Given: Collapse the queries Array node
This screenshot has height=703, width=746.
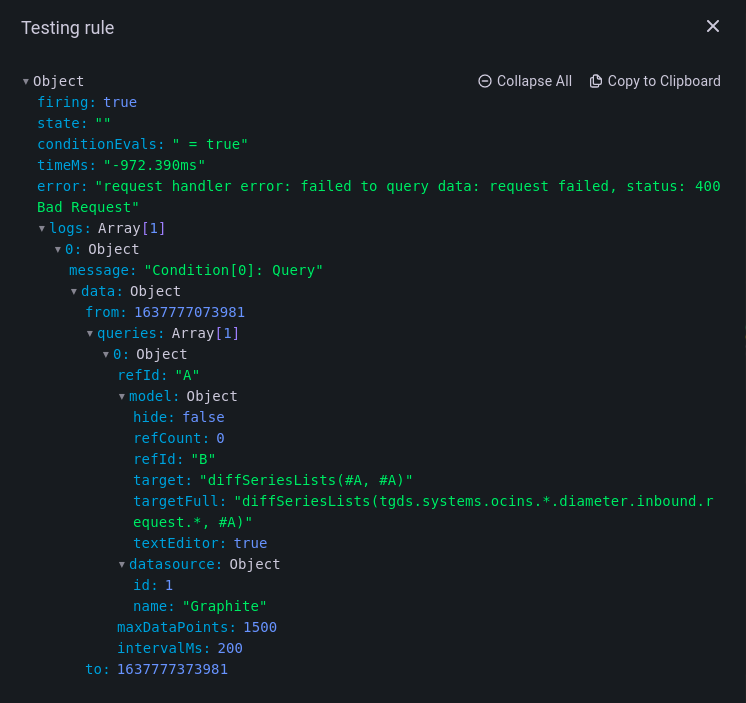Looking at the screenshot, I should pos(90,333).
